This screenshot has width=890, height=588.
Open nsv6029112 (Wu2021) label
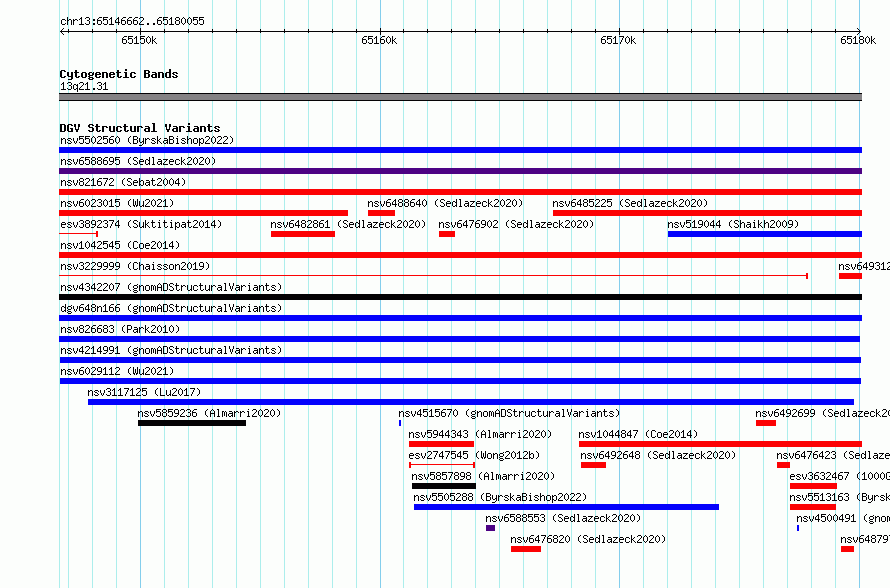[117, 371]
